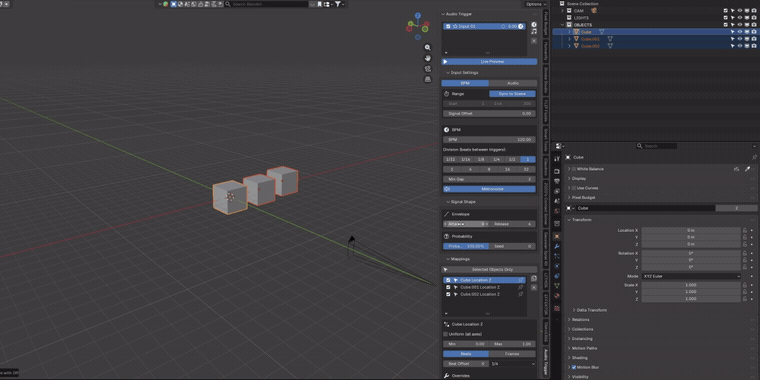Collapse the OBJECTS collection in outliner
This screenshot has height=380, width=760.
(563, 25)
